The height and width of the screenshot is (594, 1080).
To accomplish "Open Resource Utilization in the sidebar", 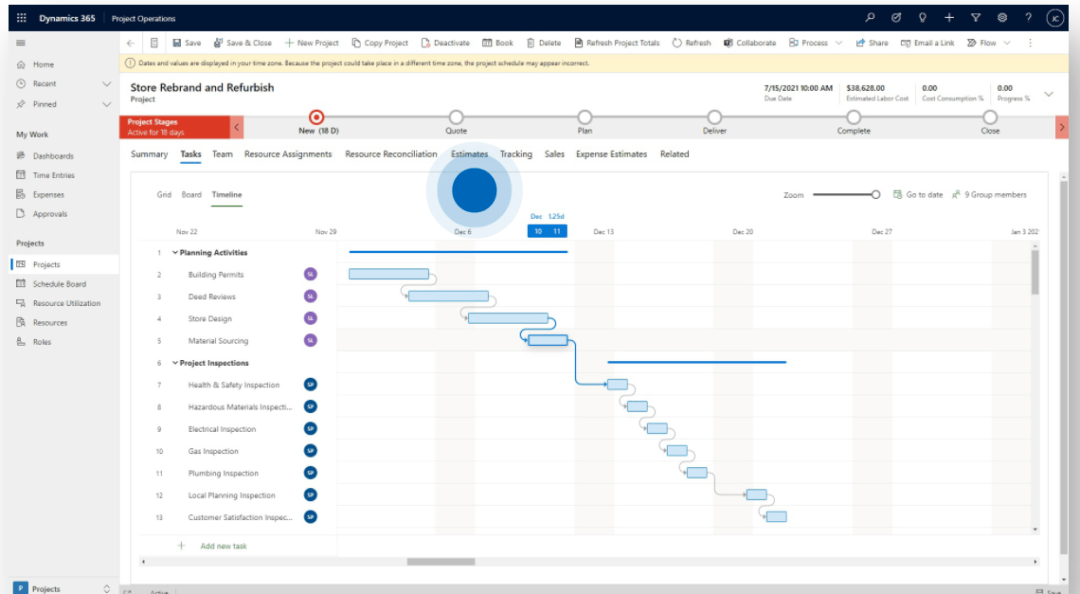I will (x=64, y=303).
